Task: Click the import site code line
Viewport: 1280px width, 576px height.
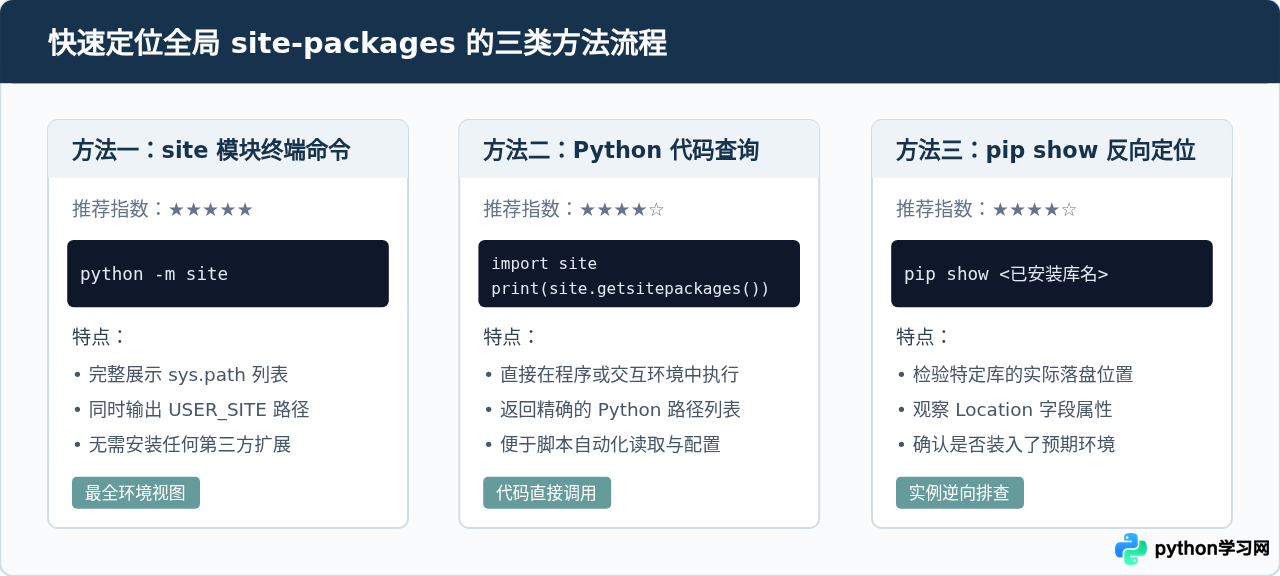Action: (544, 264)
